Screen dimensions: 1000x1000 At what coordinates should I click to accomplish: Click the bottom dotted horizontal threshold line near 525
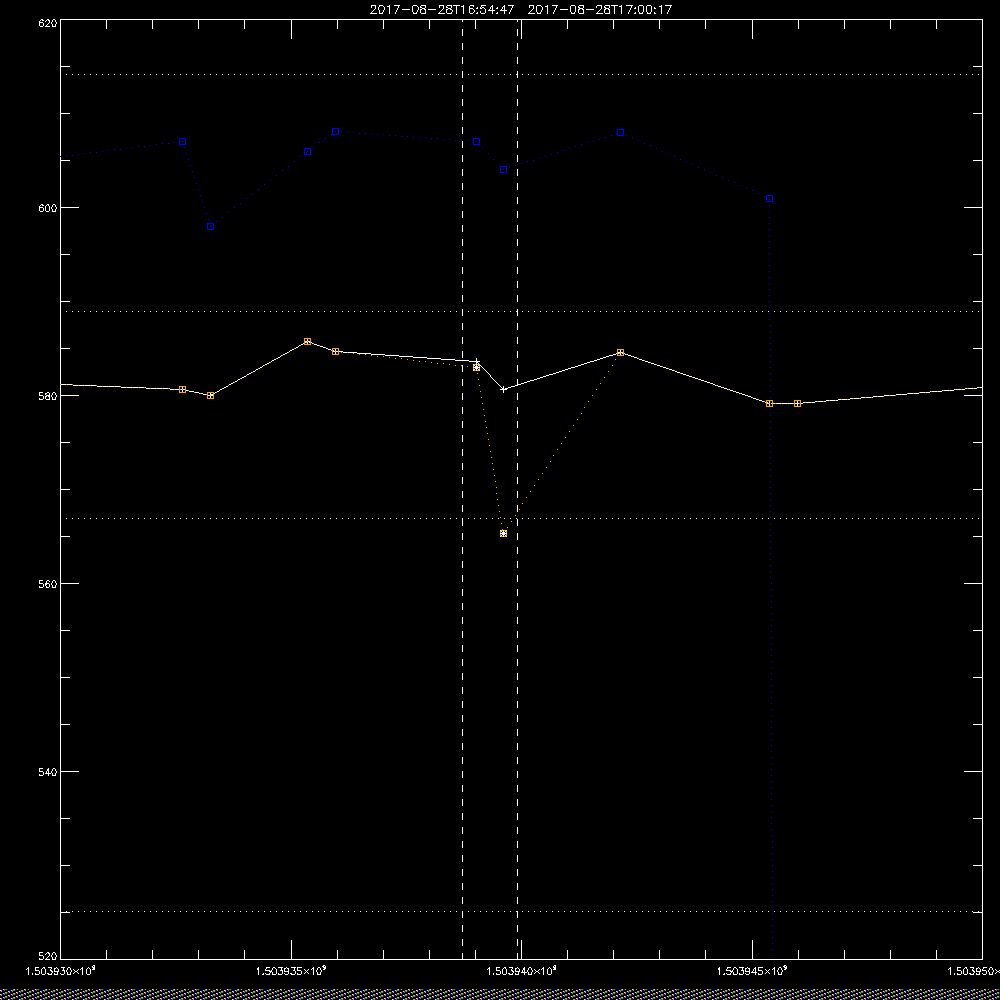pos(522,912)
